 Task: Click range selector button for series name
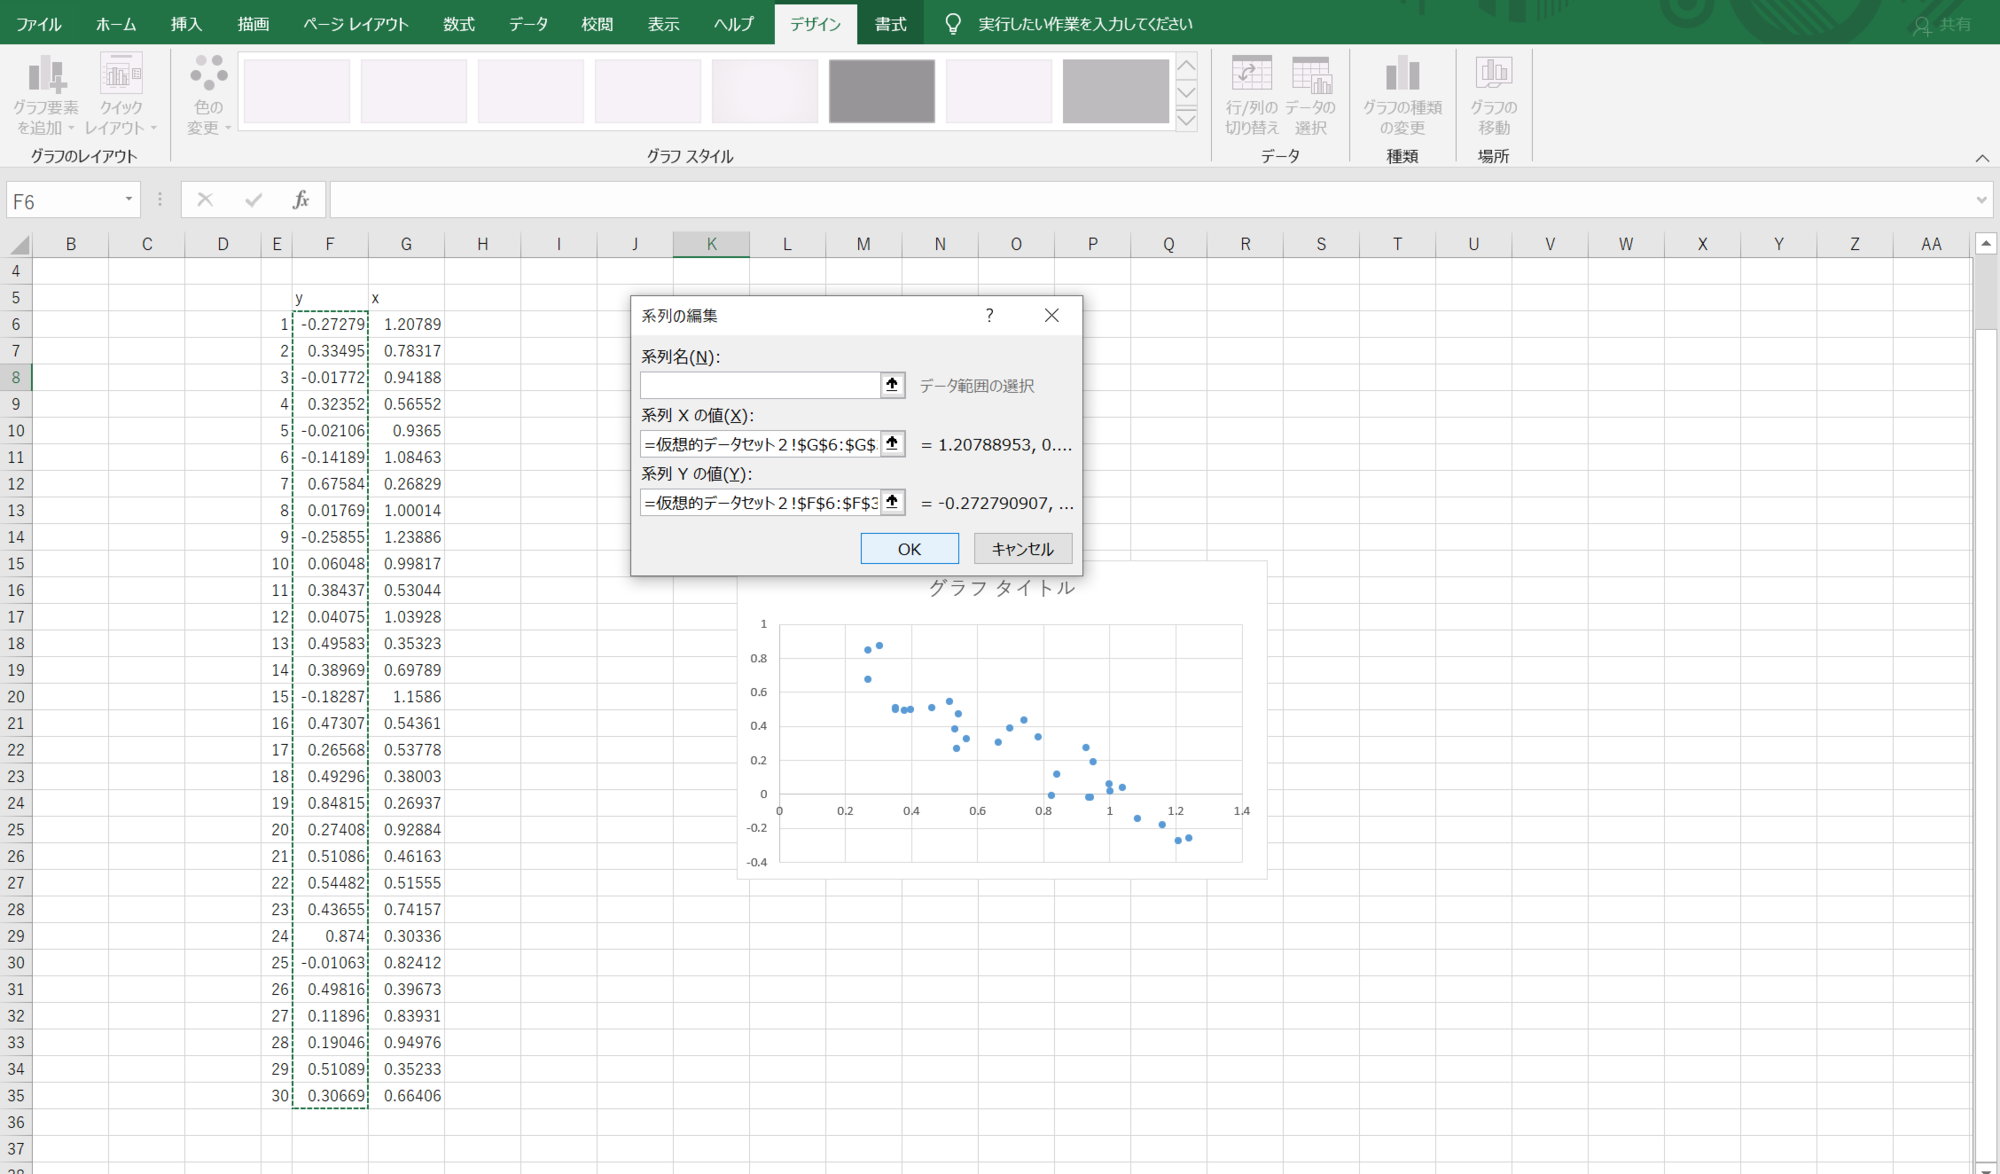point(892,385)
